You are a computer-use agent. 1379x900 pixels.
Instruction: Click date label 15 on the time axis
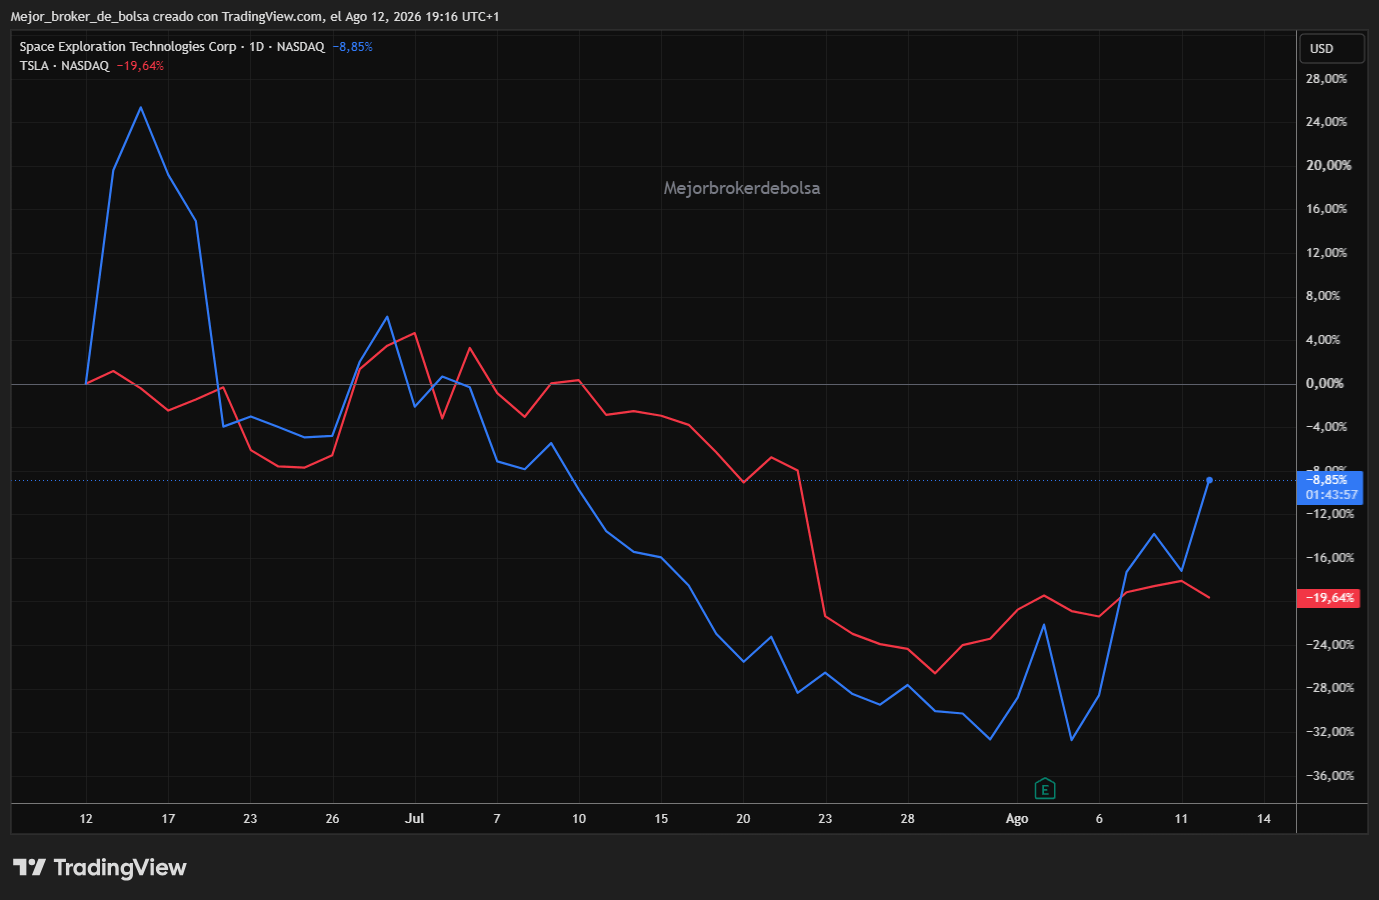click(x=661, y=819)
